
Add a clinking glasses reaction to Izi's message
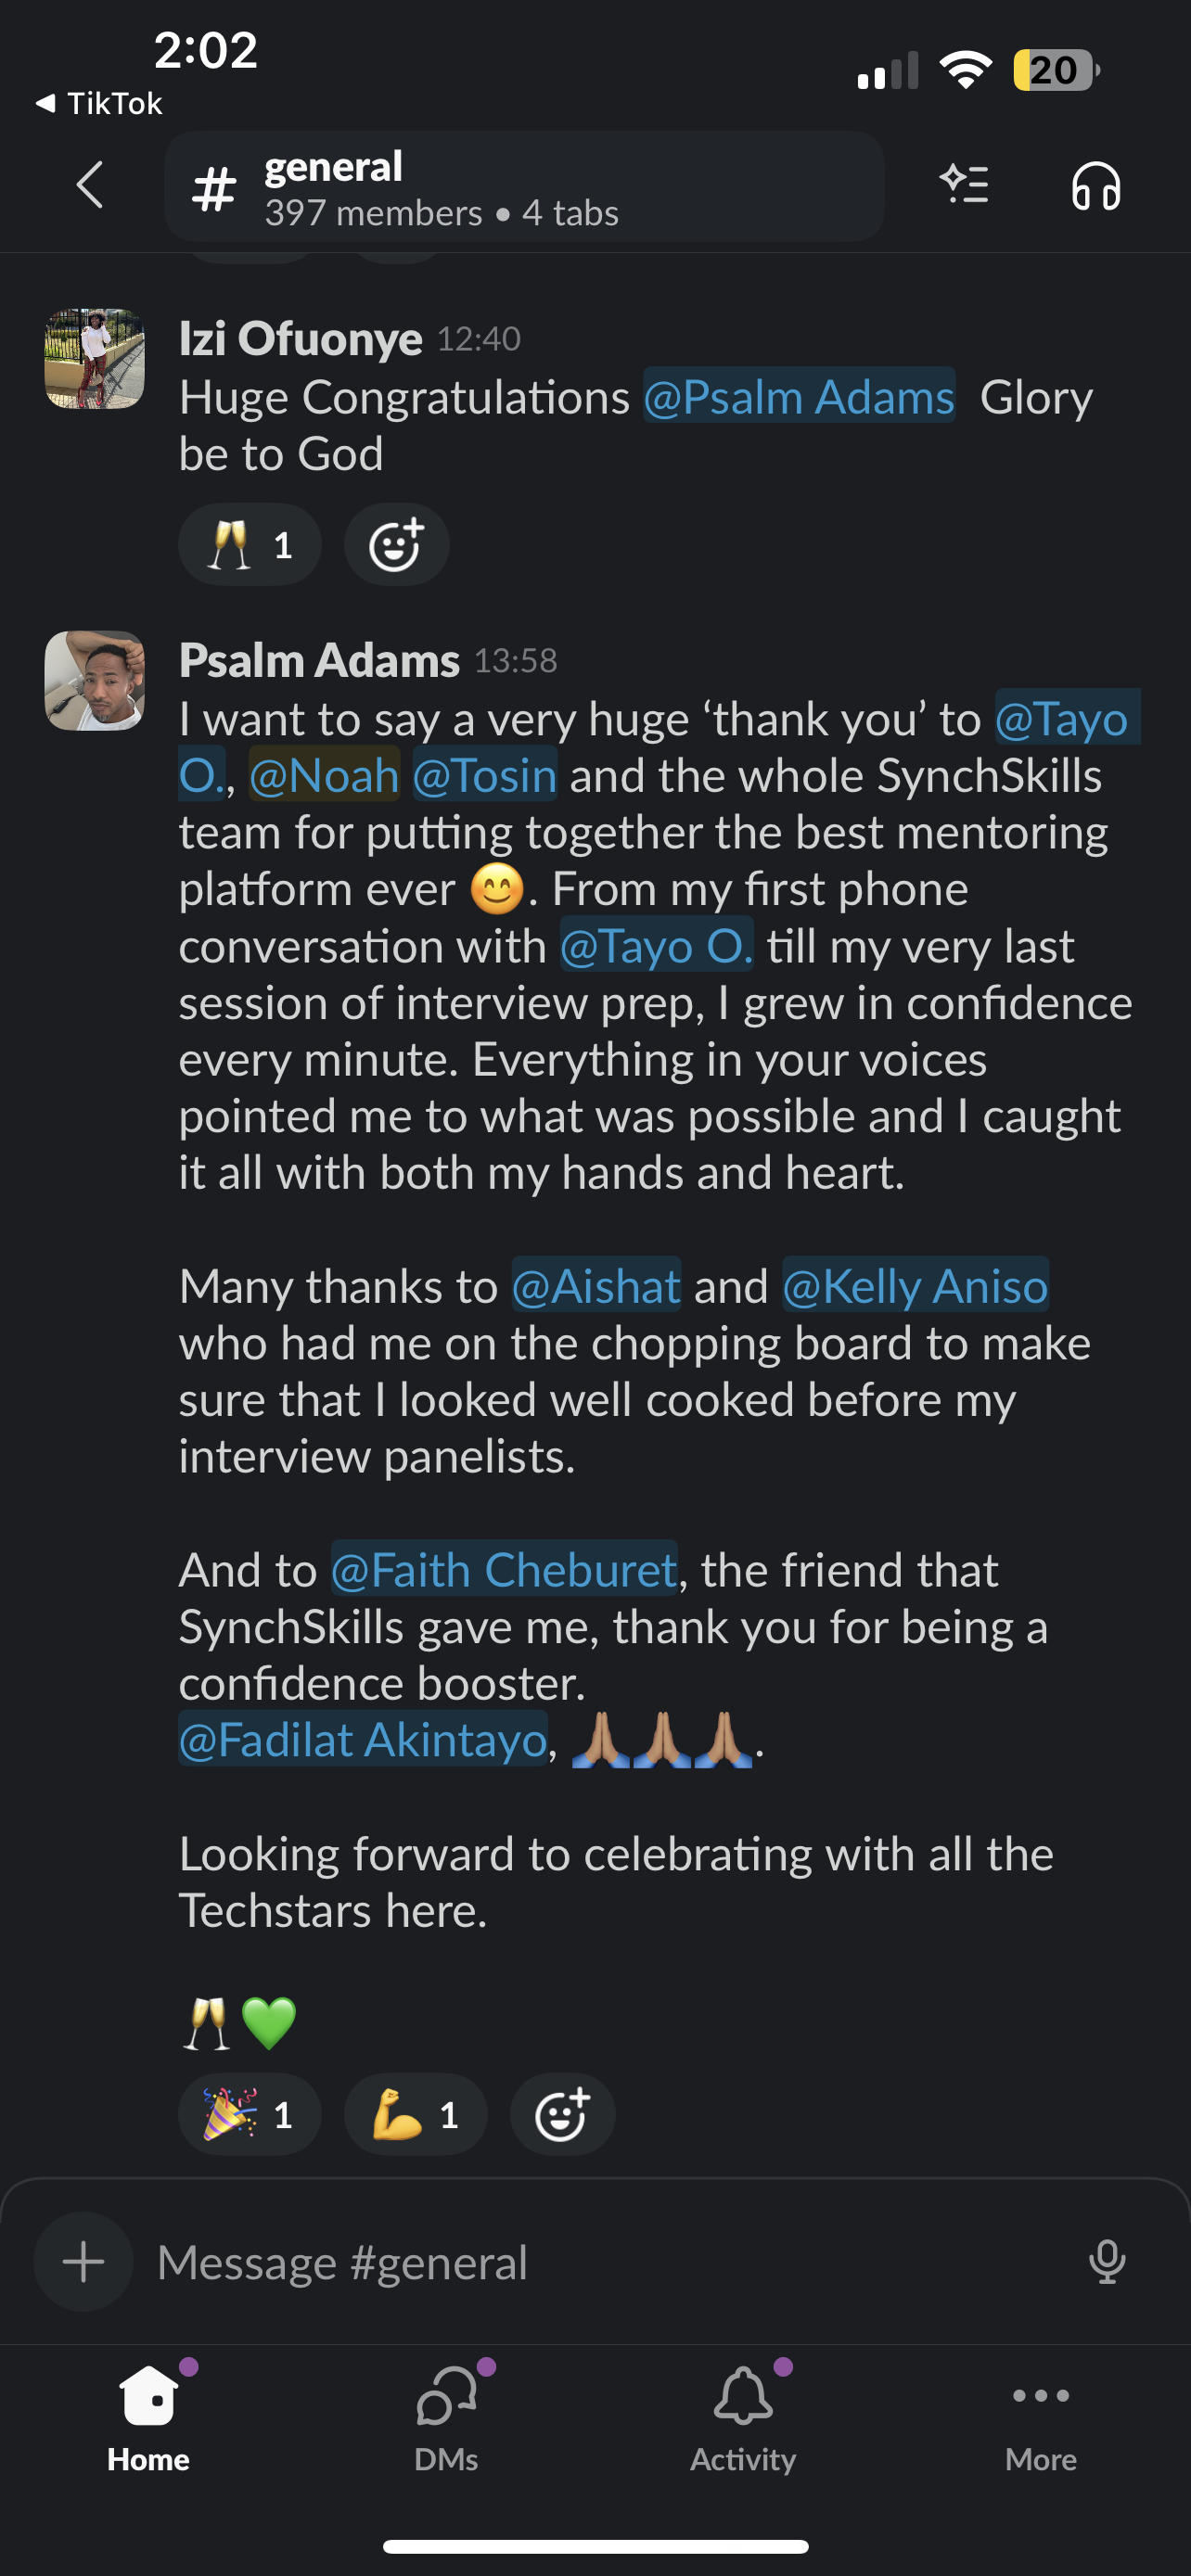click(249, 544)
